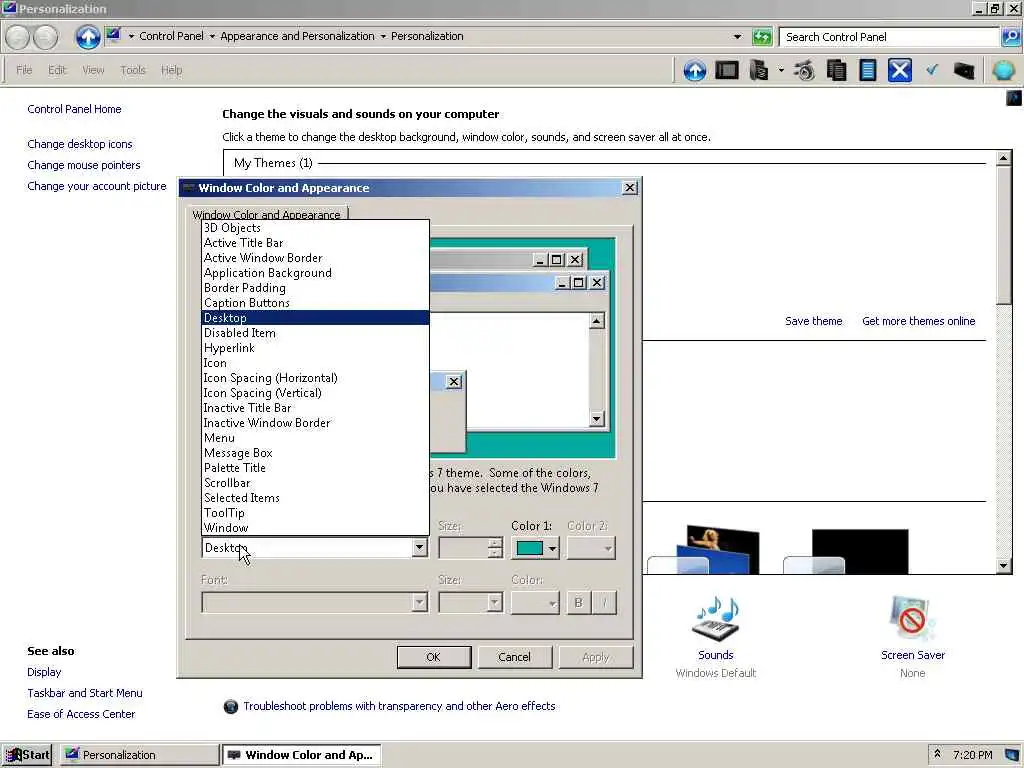Select 3D Objects from the list

(x=315, y=228)
